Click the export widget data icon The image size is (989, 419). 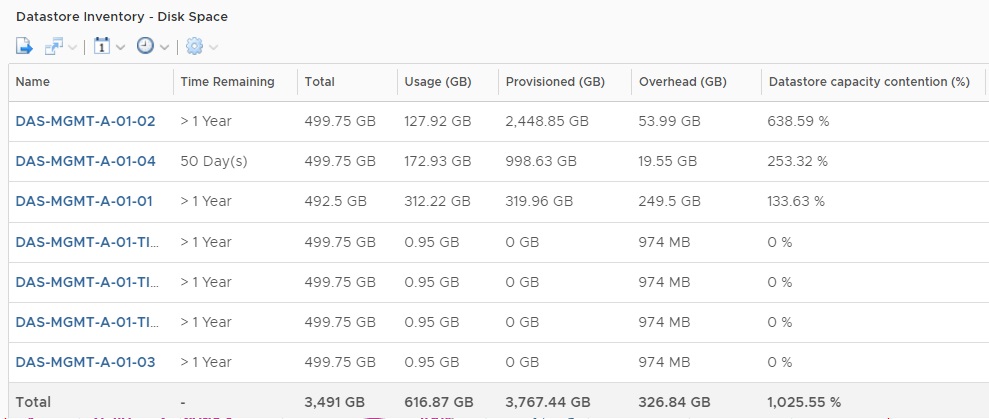coord(24,46)
